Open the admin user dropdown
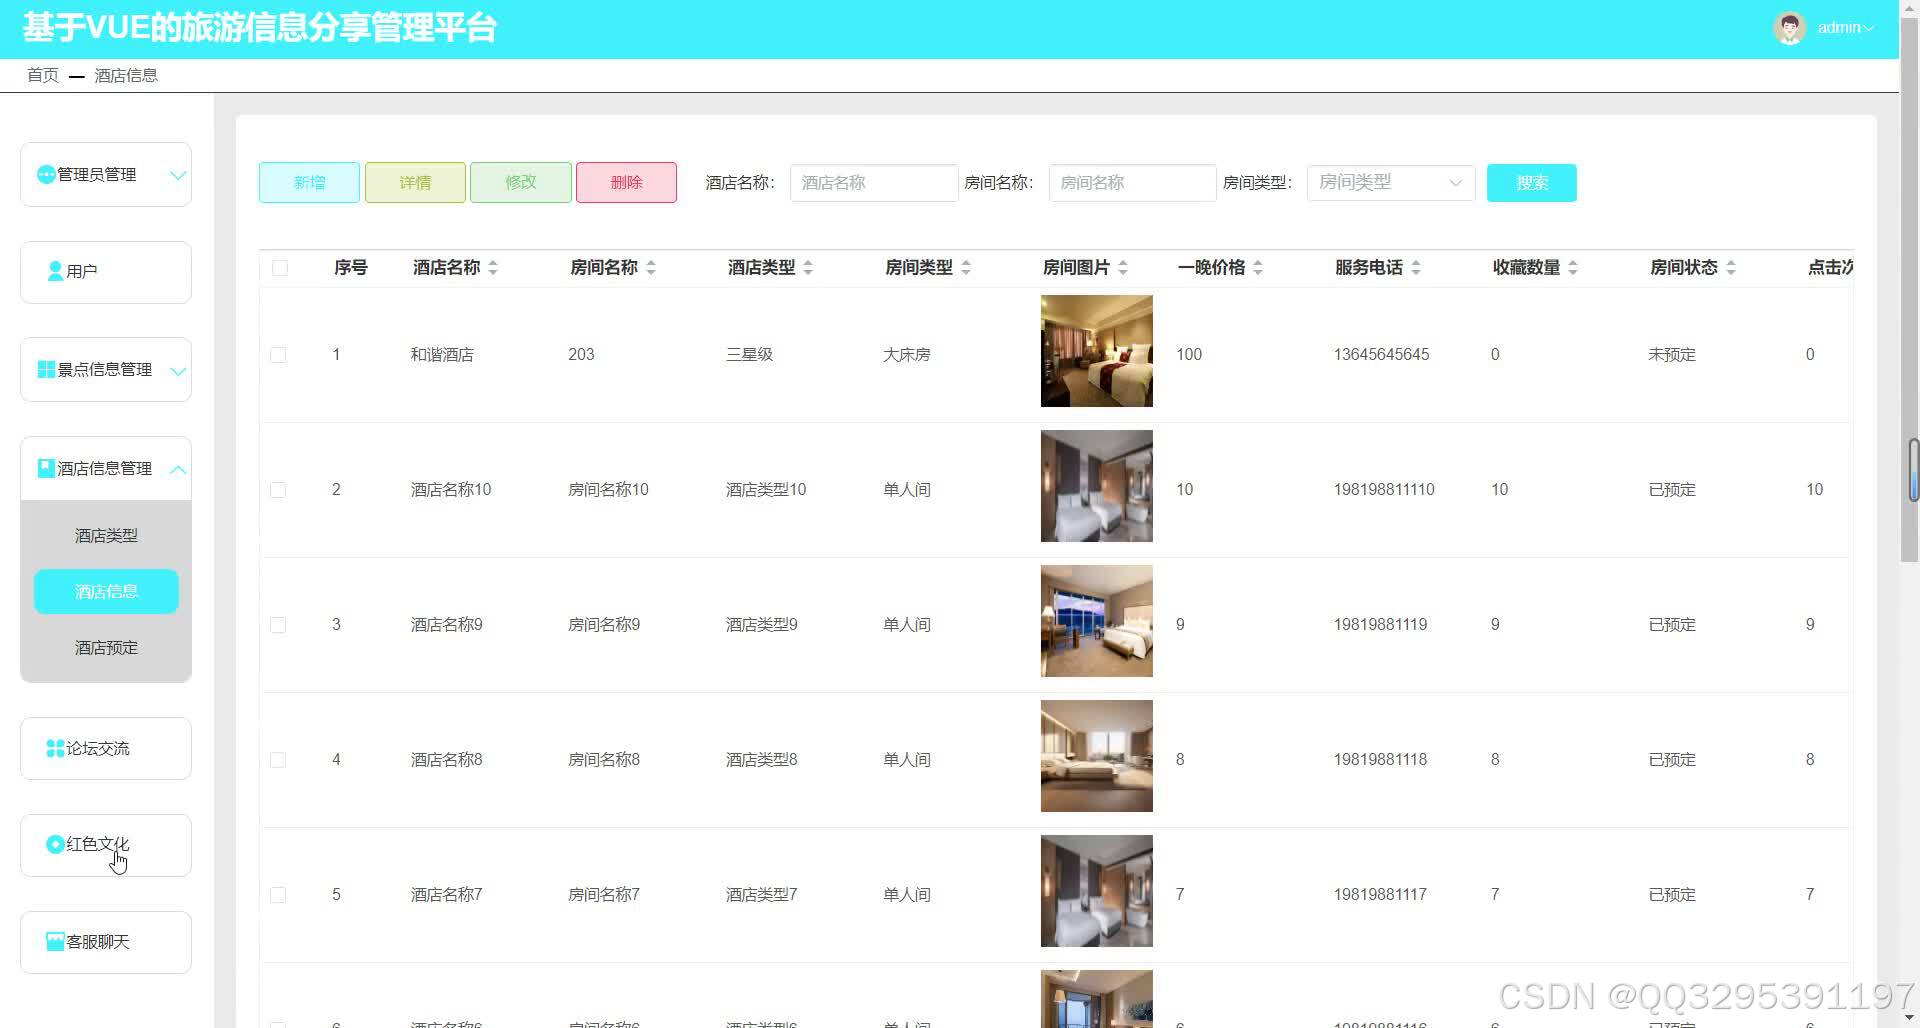This screenshot has width=1920, height=1028. 1845,28
